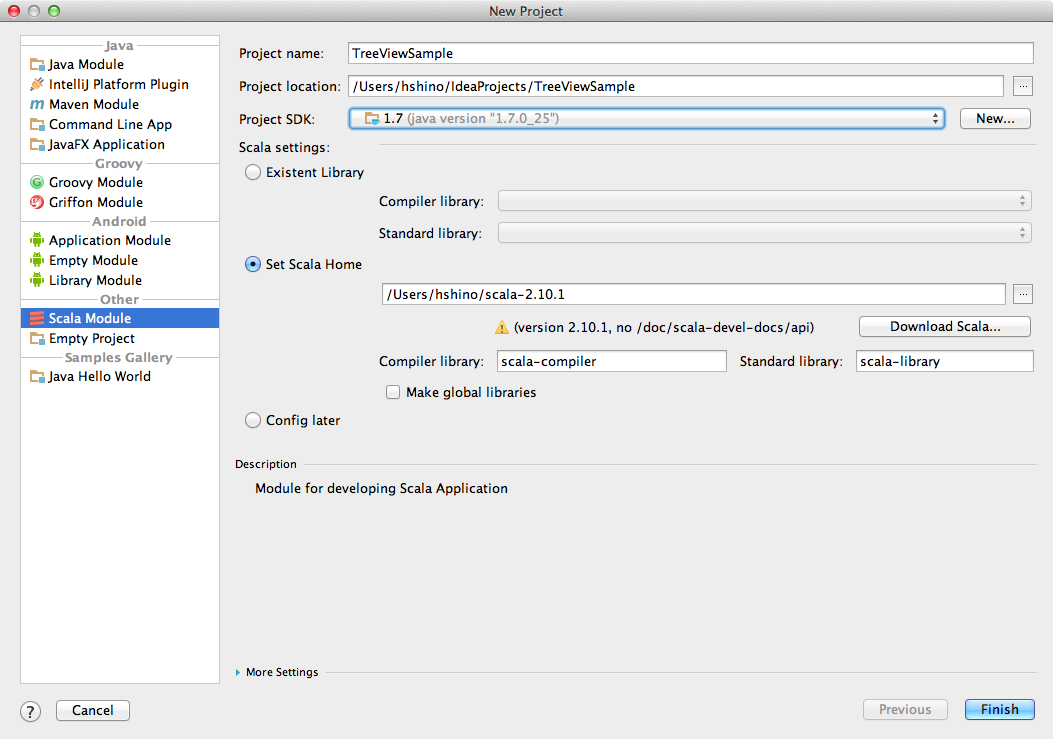Viewport: 1053px width, 739px height.
Task: Click the Griffon Module red icon
Action: pos(37,202)
